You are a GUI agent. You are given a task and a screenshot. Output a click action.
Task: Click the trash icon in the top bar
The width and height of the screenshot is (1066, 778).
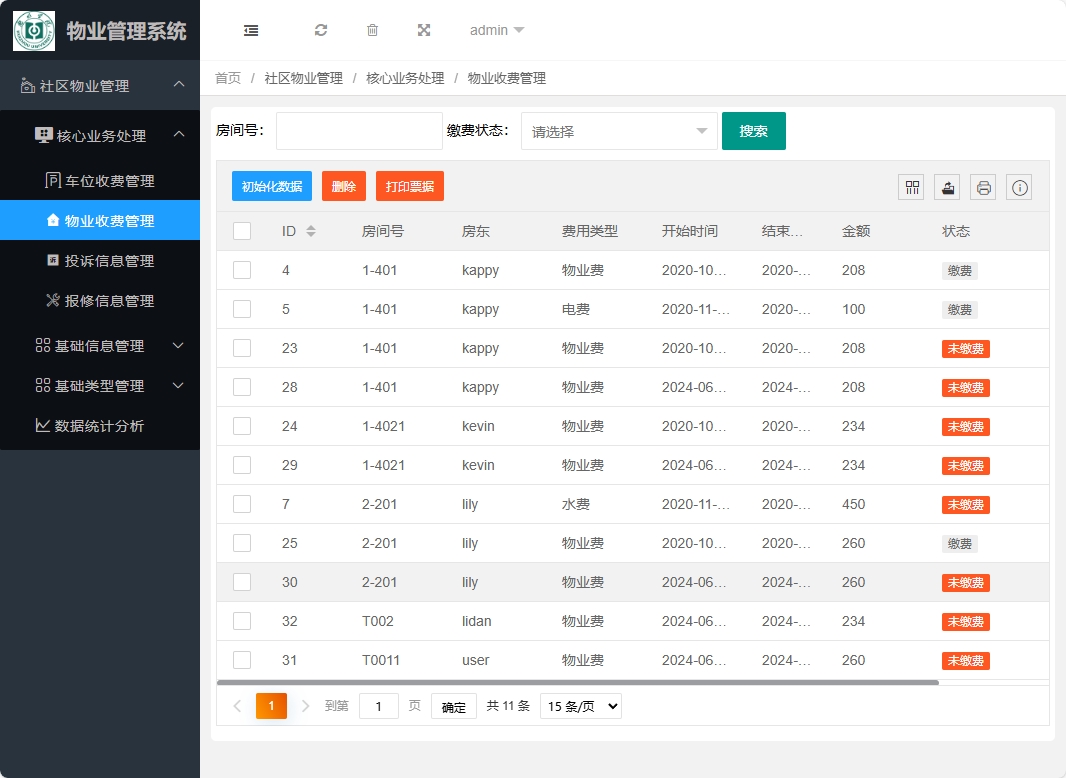click(x=372, y=30)
